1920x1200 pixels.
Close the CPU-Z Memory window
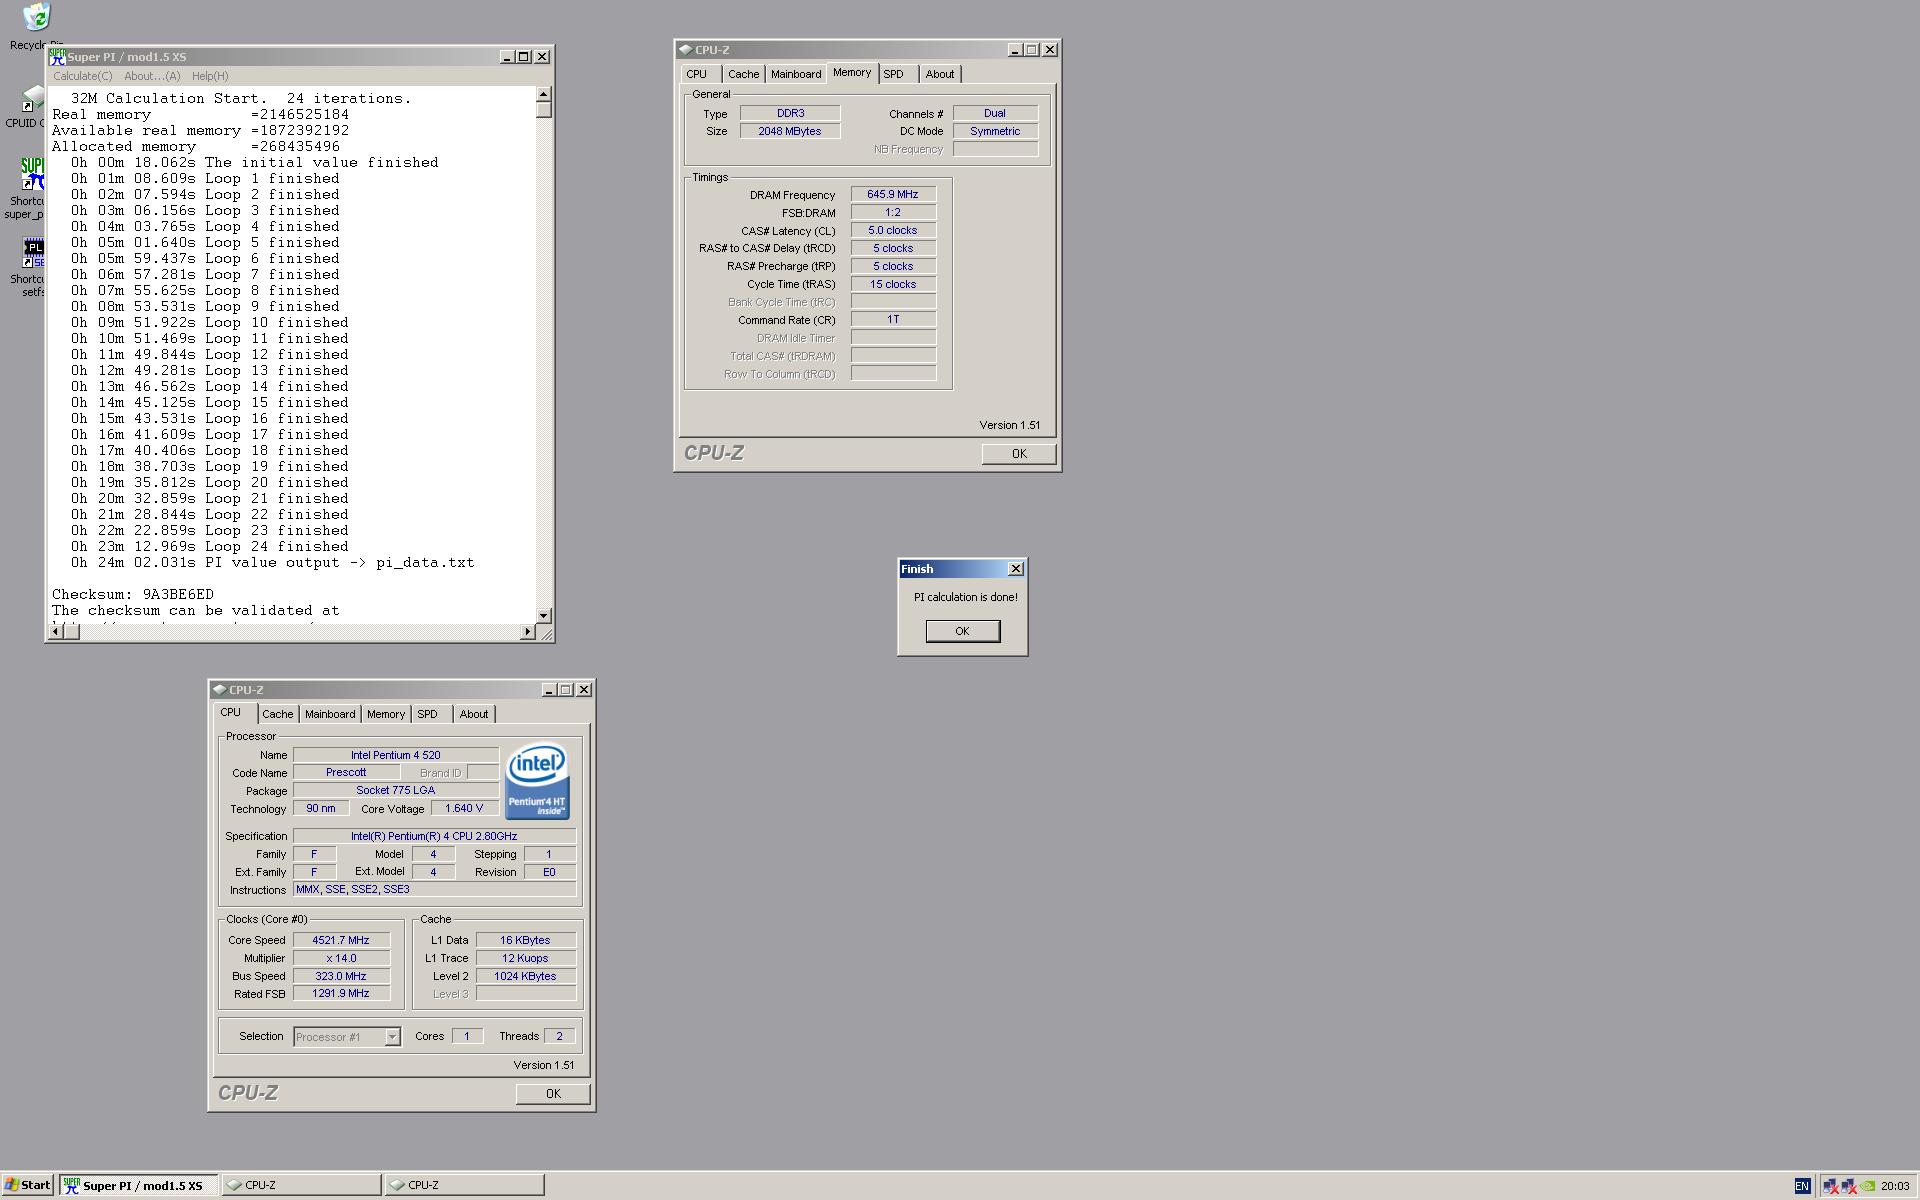point(1050,50)
